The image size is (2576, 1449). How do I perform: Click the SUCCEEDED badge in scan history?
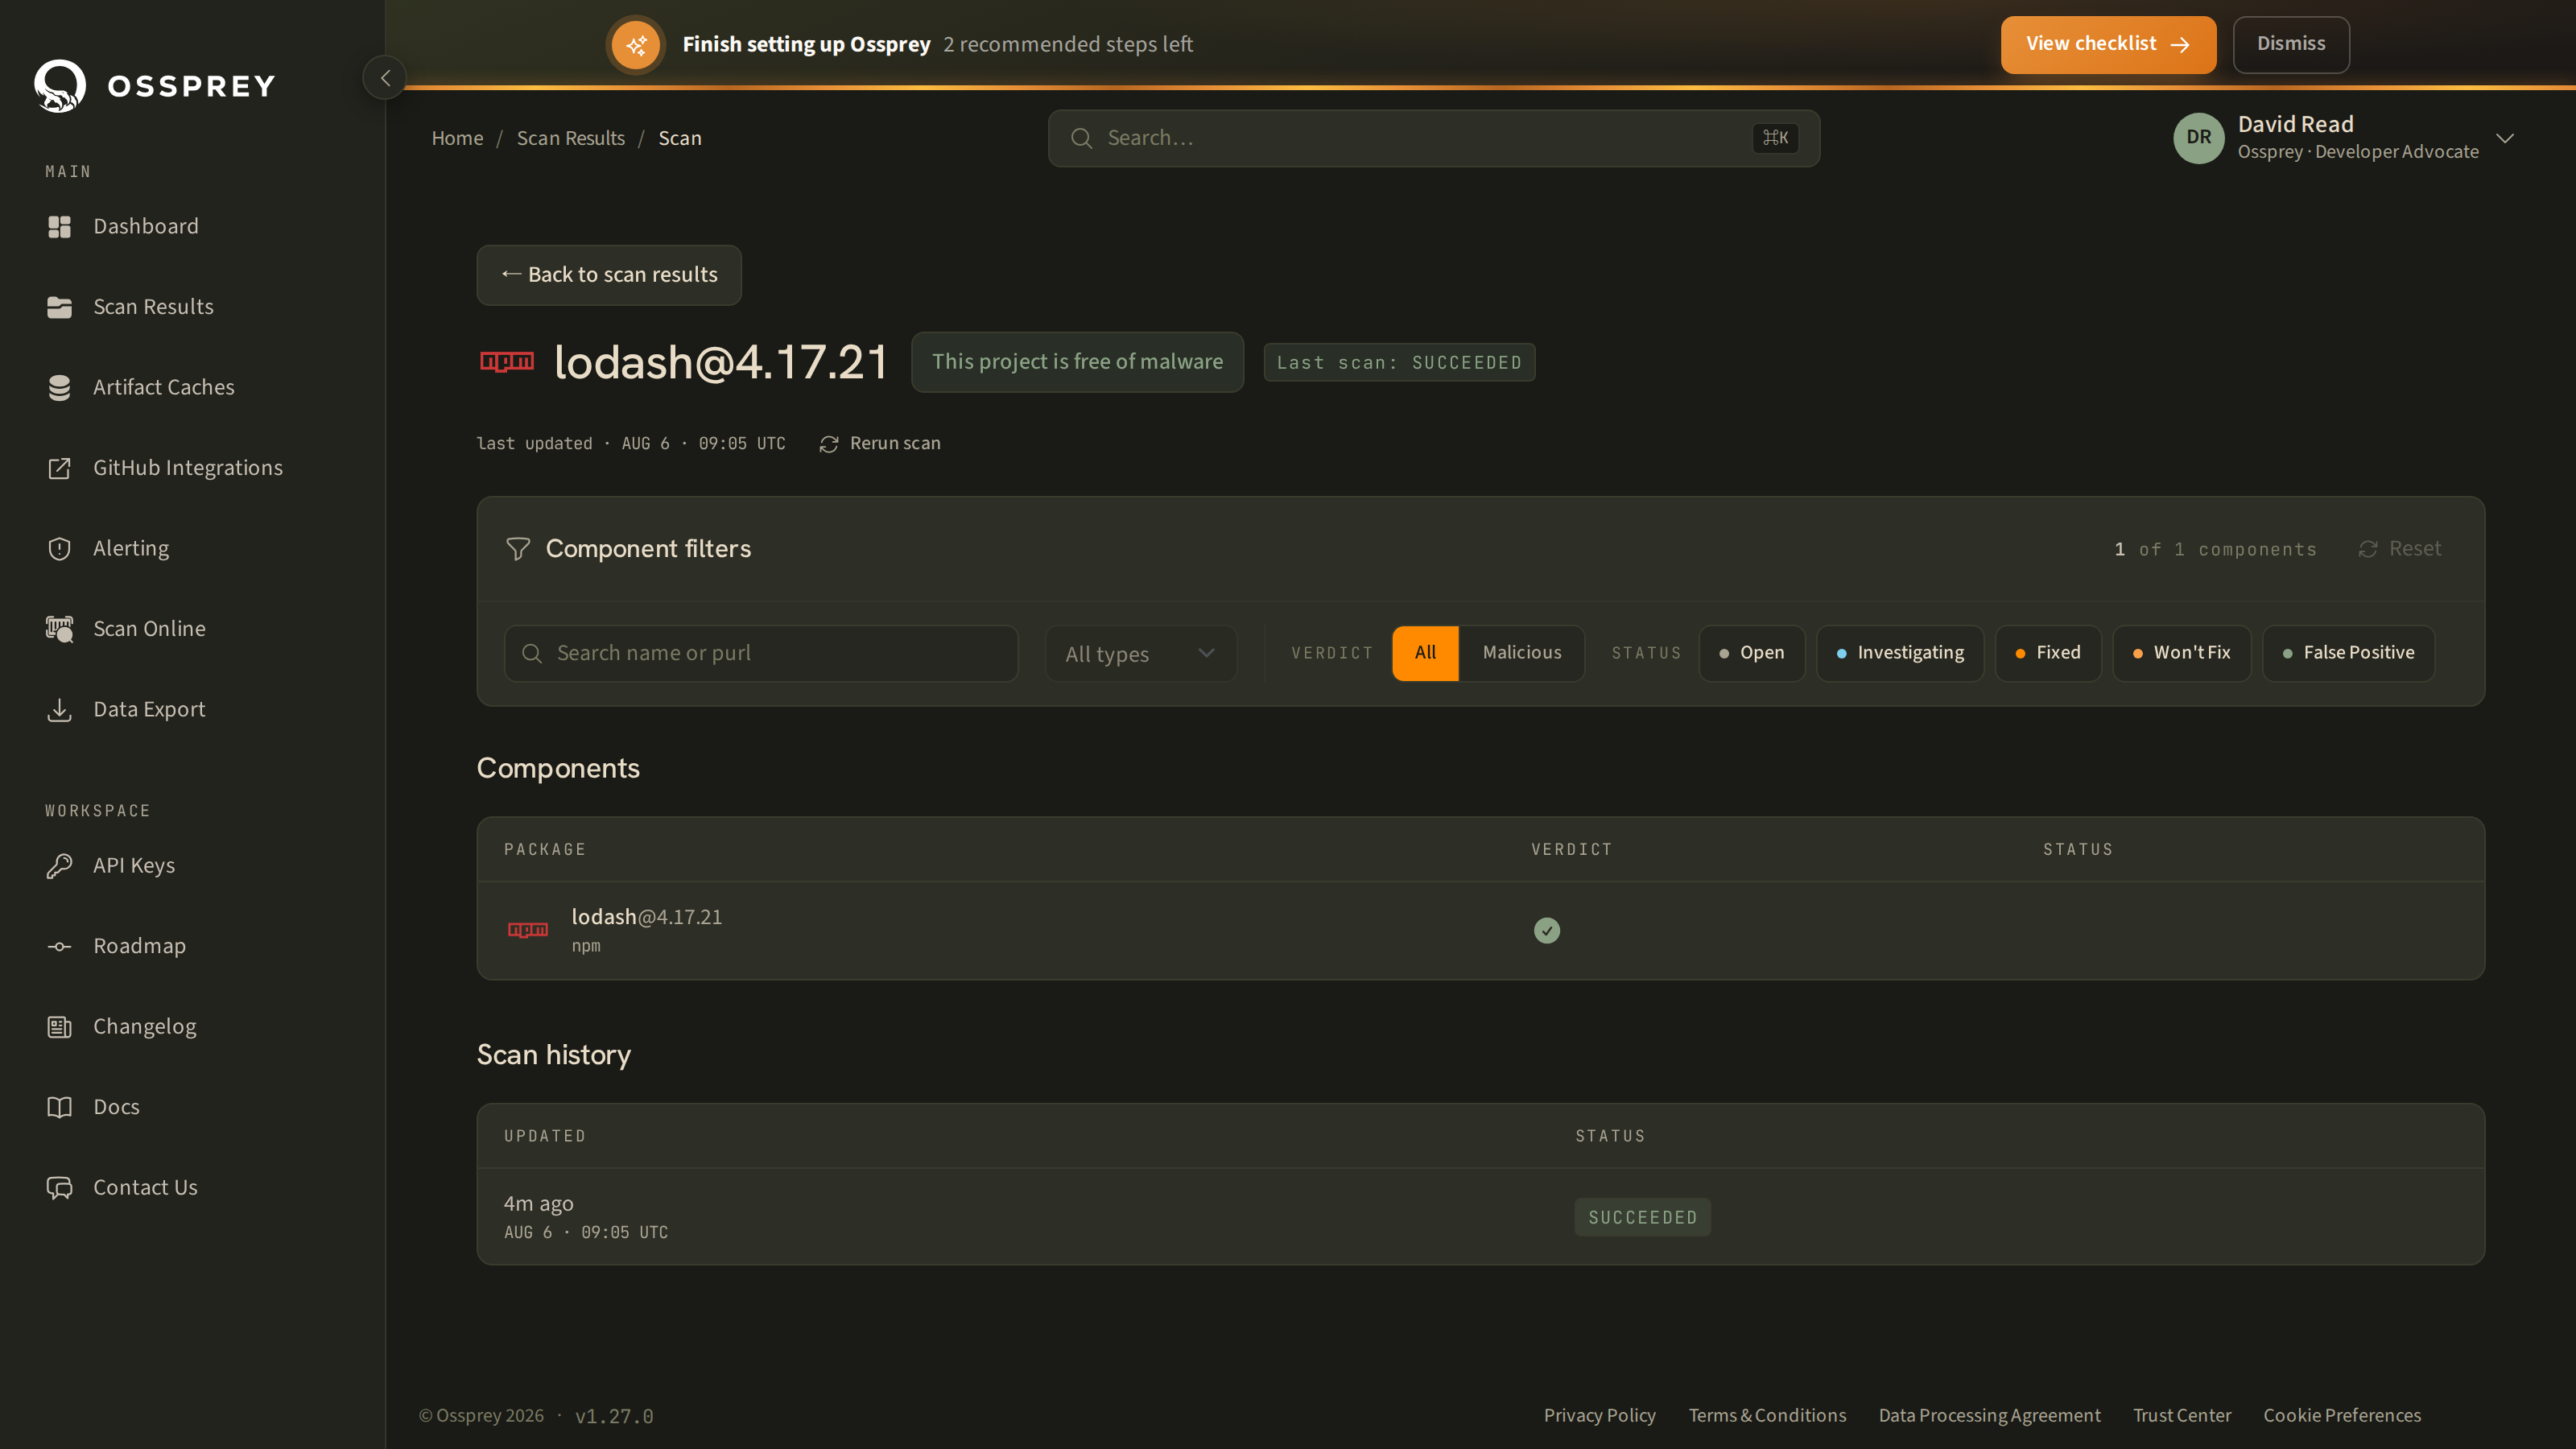[1642, 1218]
